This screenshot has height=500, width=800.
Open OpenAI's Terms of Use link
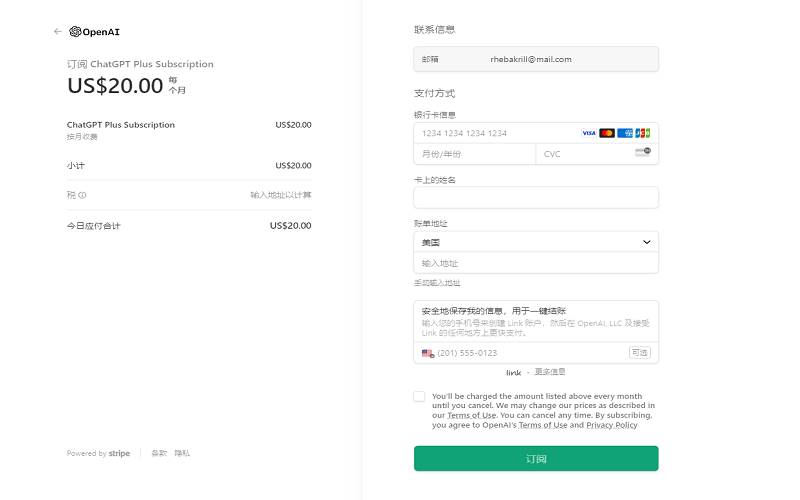[542, 425]
